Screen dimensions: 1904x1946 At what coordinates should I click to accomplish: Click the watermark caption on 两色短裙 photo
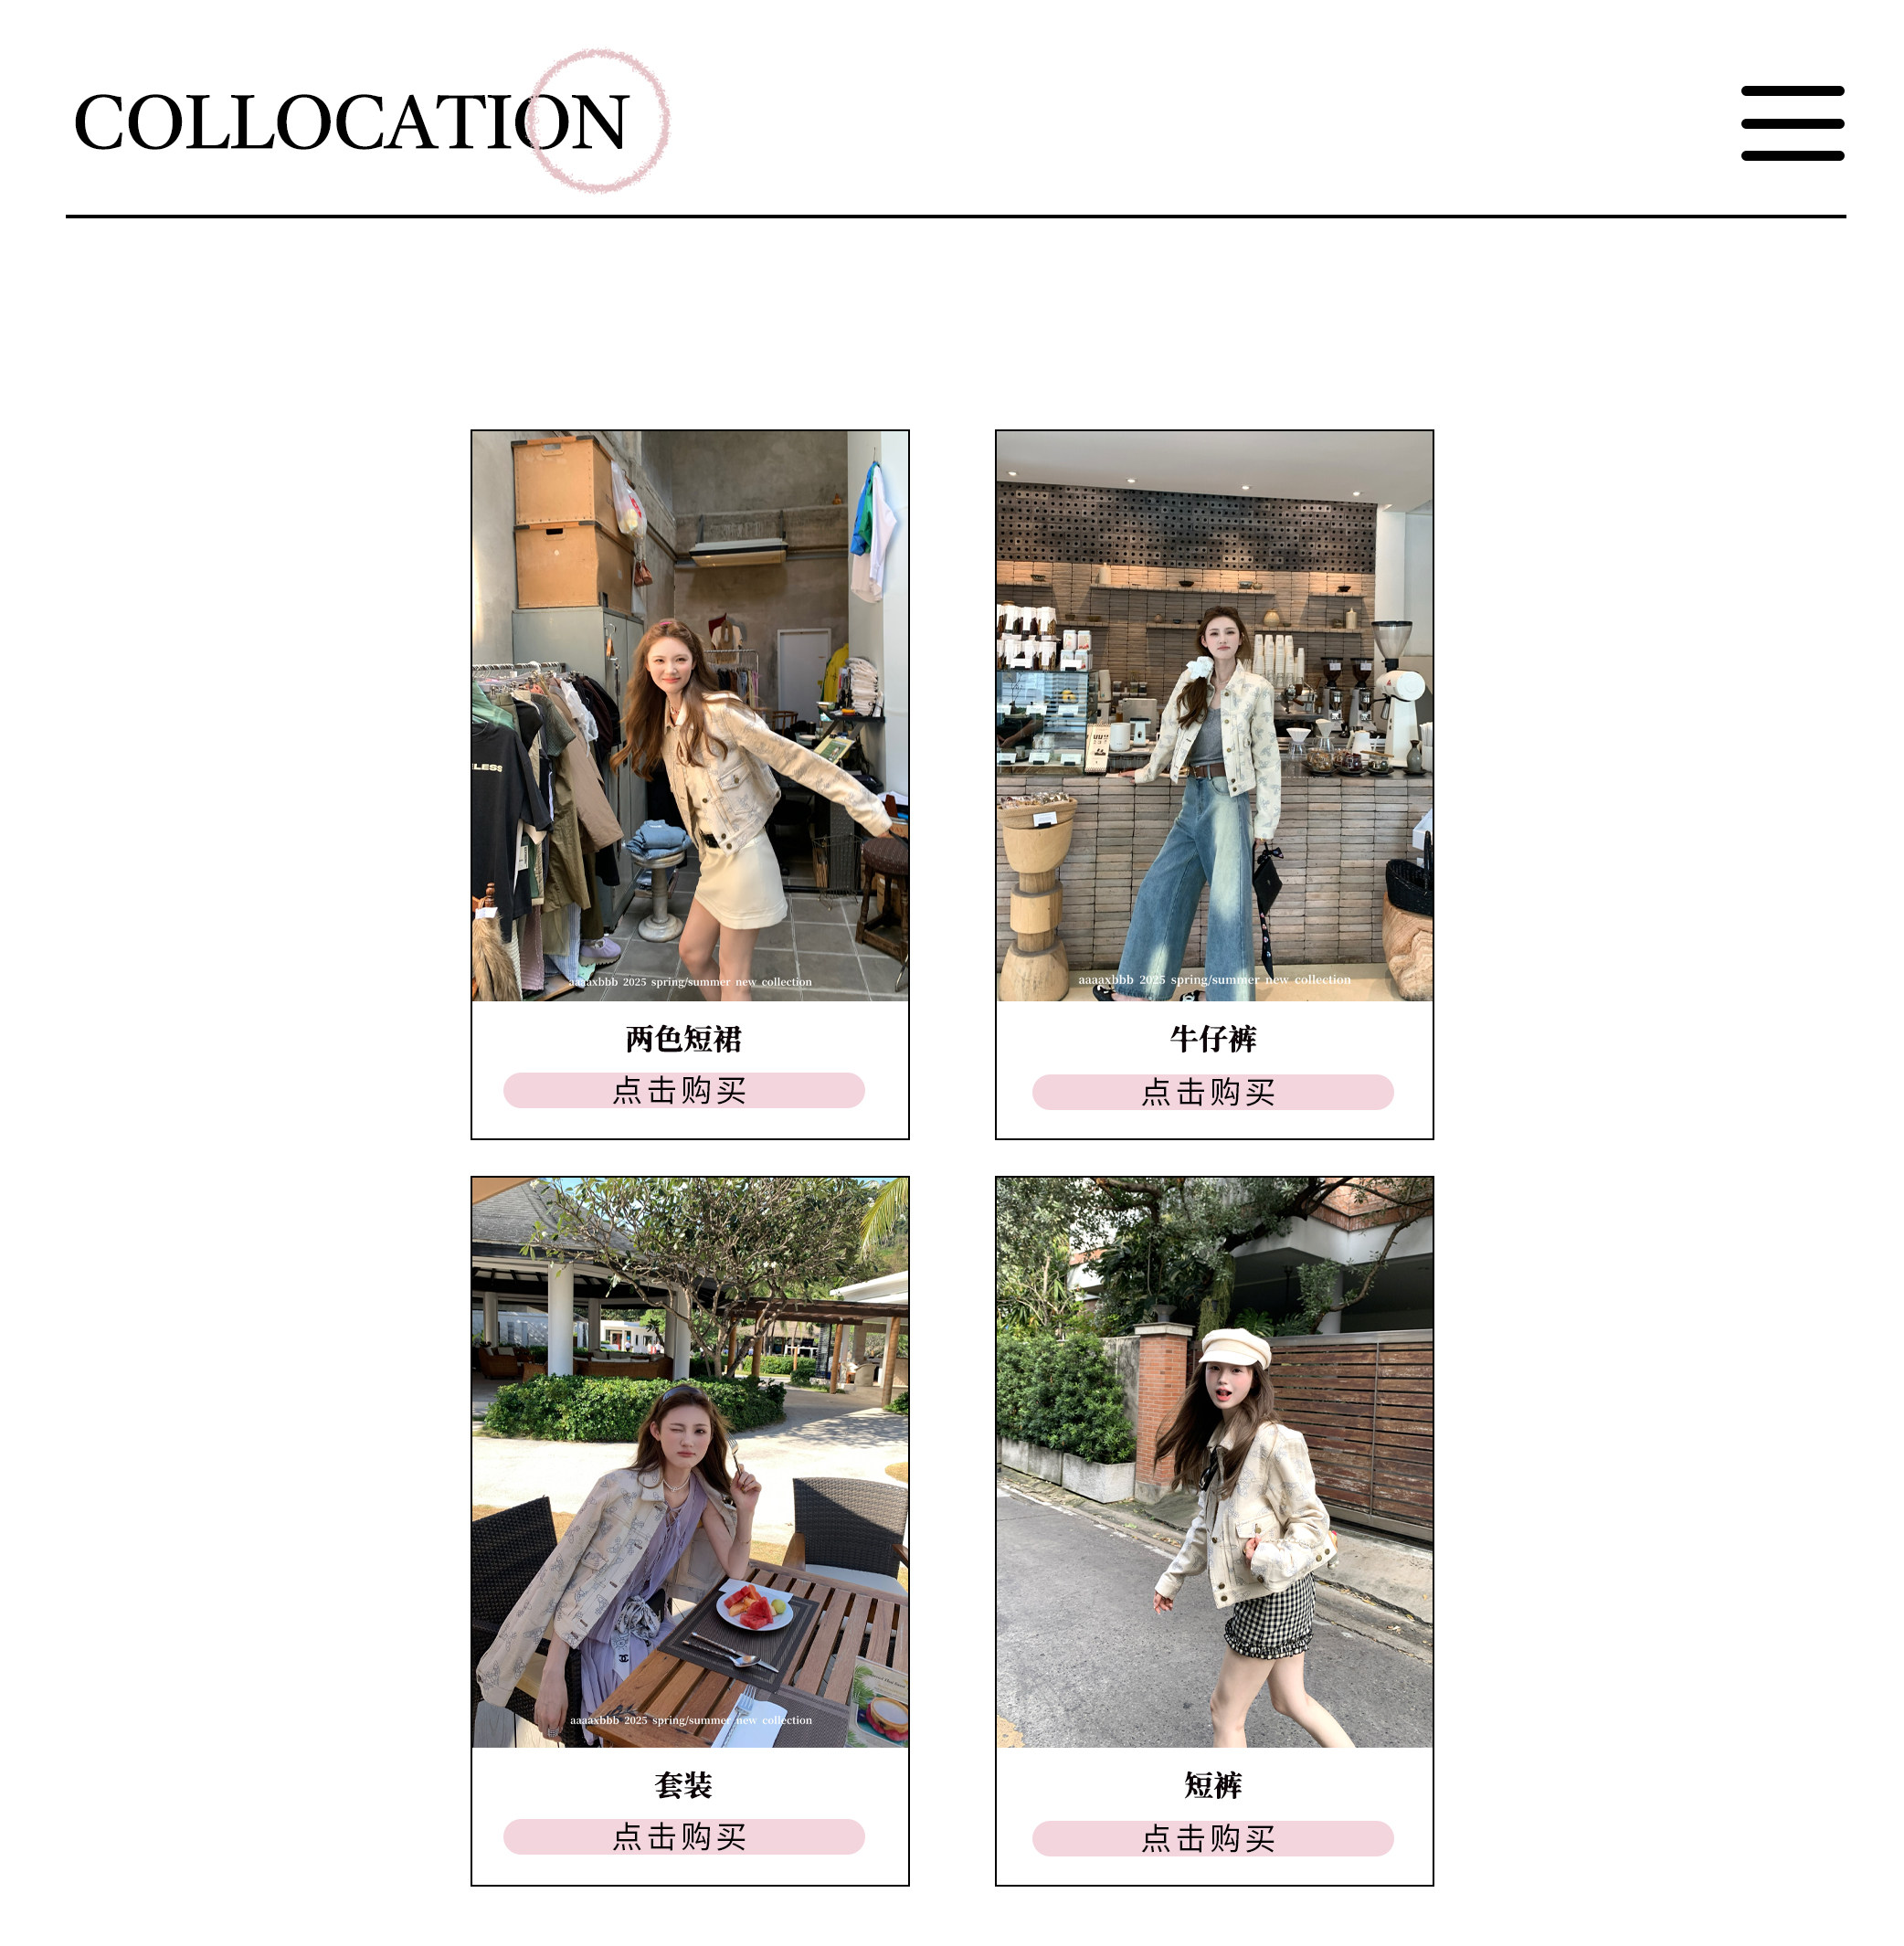pos(690,982)
